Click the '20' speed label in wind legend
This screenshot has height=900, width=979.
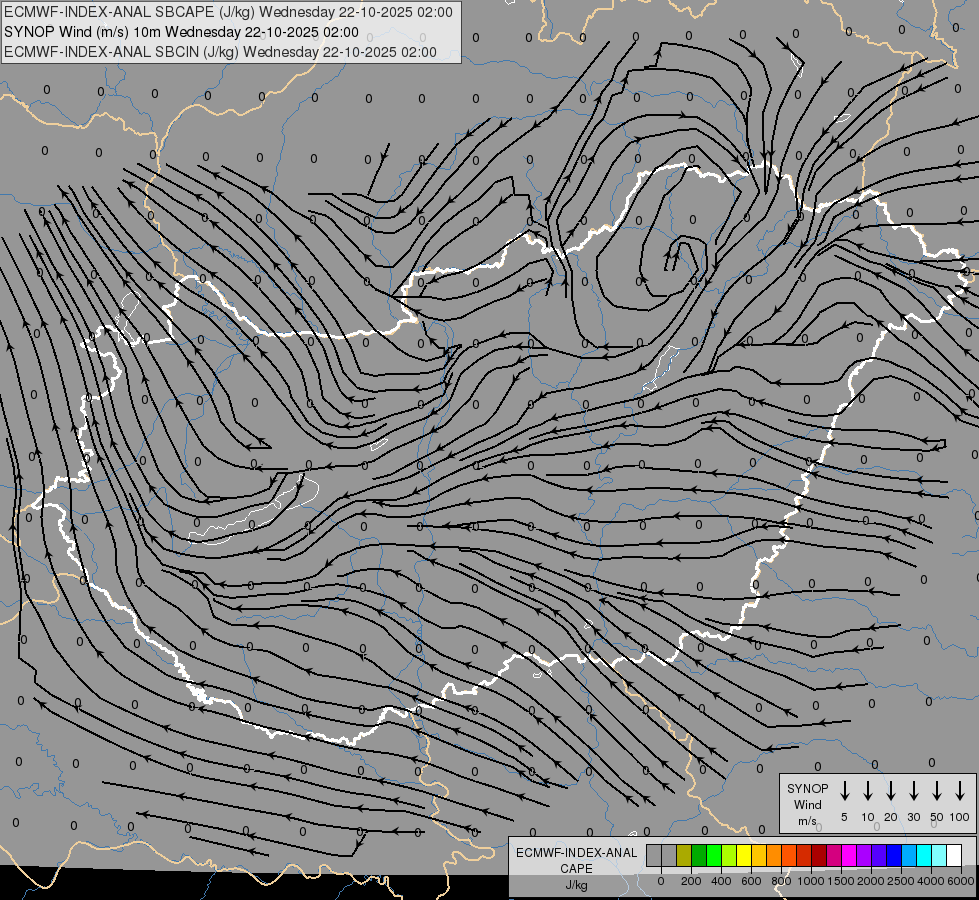pos(891,817)
